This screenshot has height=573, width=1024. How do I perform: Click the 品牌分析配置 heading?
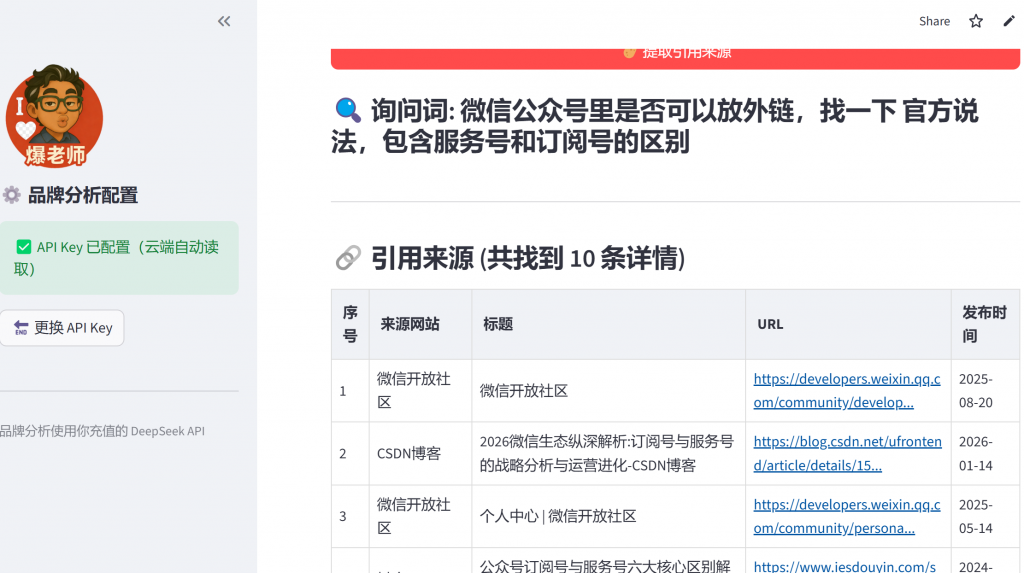pos(83,195)
